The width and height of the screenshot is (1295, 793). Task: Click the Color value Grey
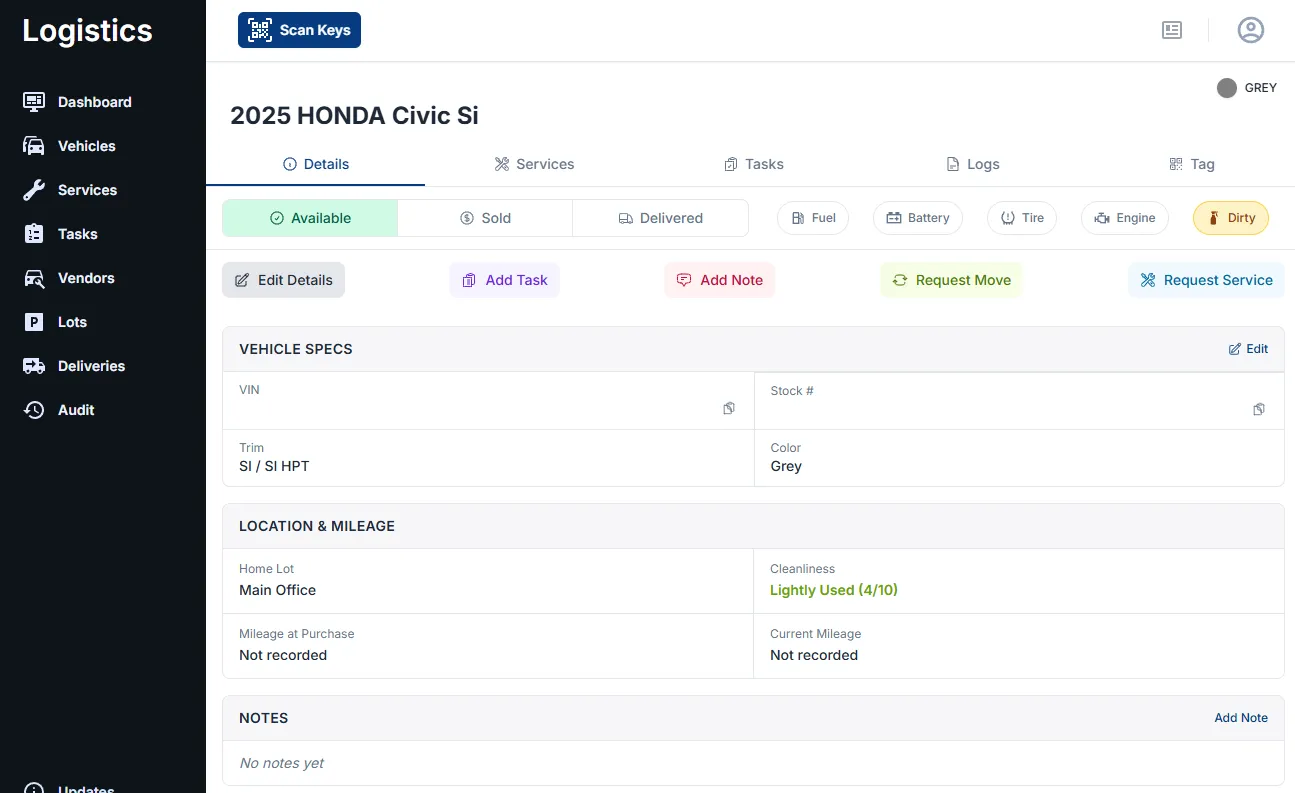[786, 466]
